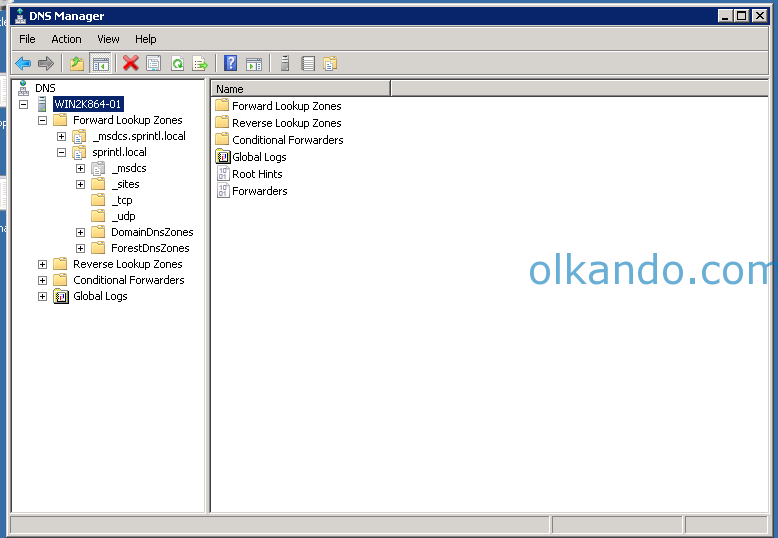Toggle the Show/Hide Console Tree icon
The image size is (778, 538).
(x=100, y=64)
